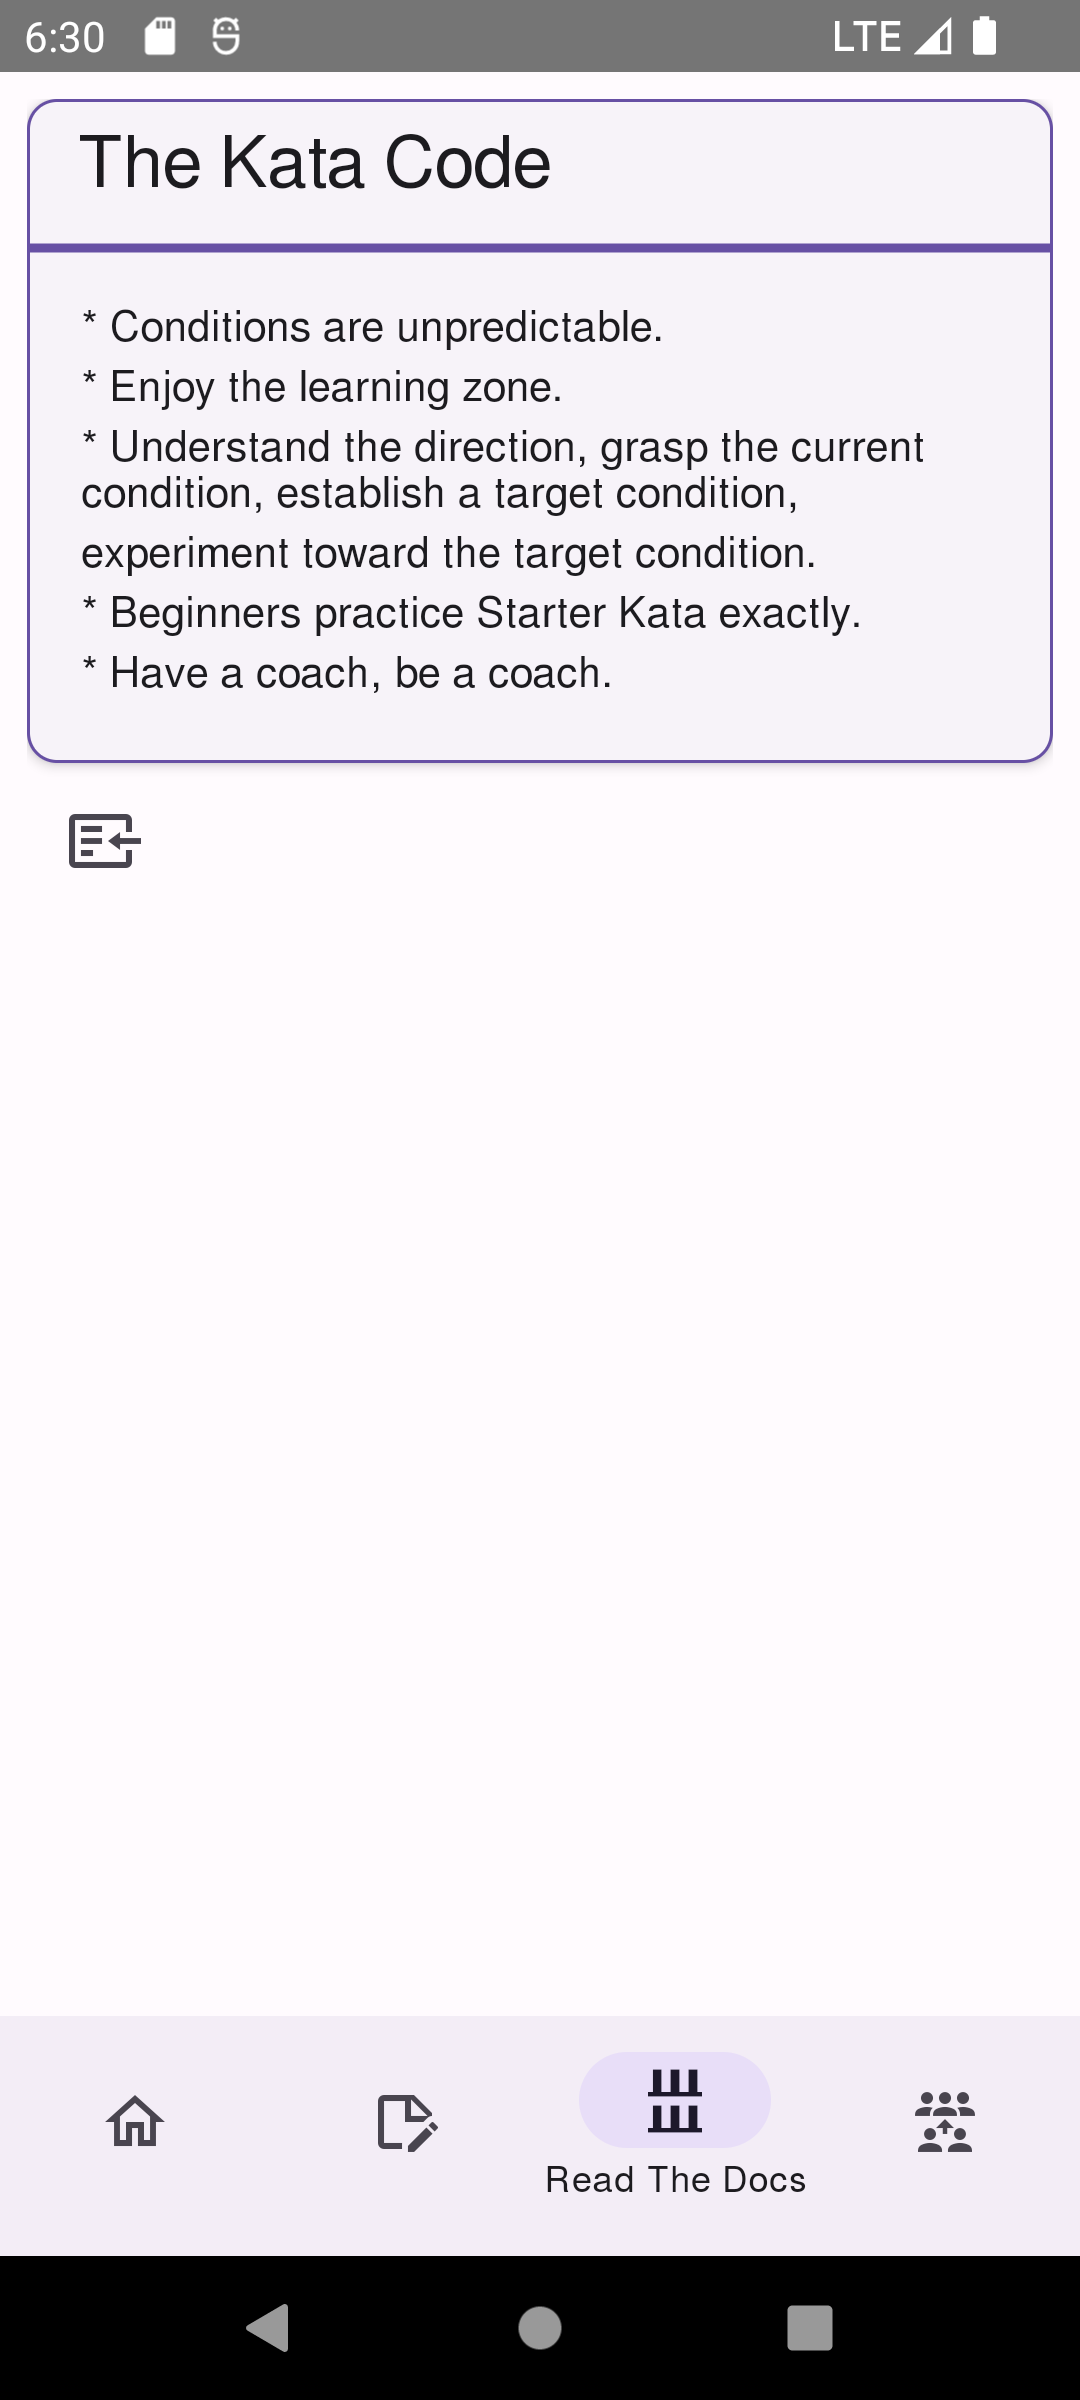Tap the collapse-text icon below the card

click(104, 840)
